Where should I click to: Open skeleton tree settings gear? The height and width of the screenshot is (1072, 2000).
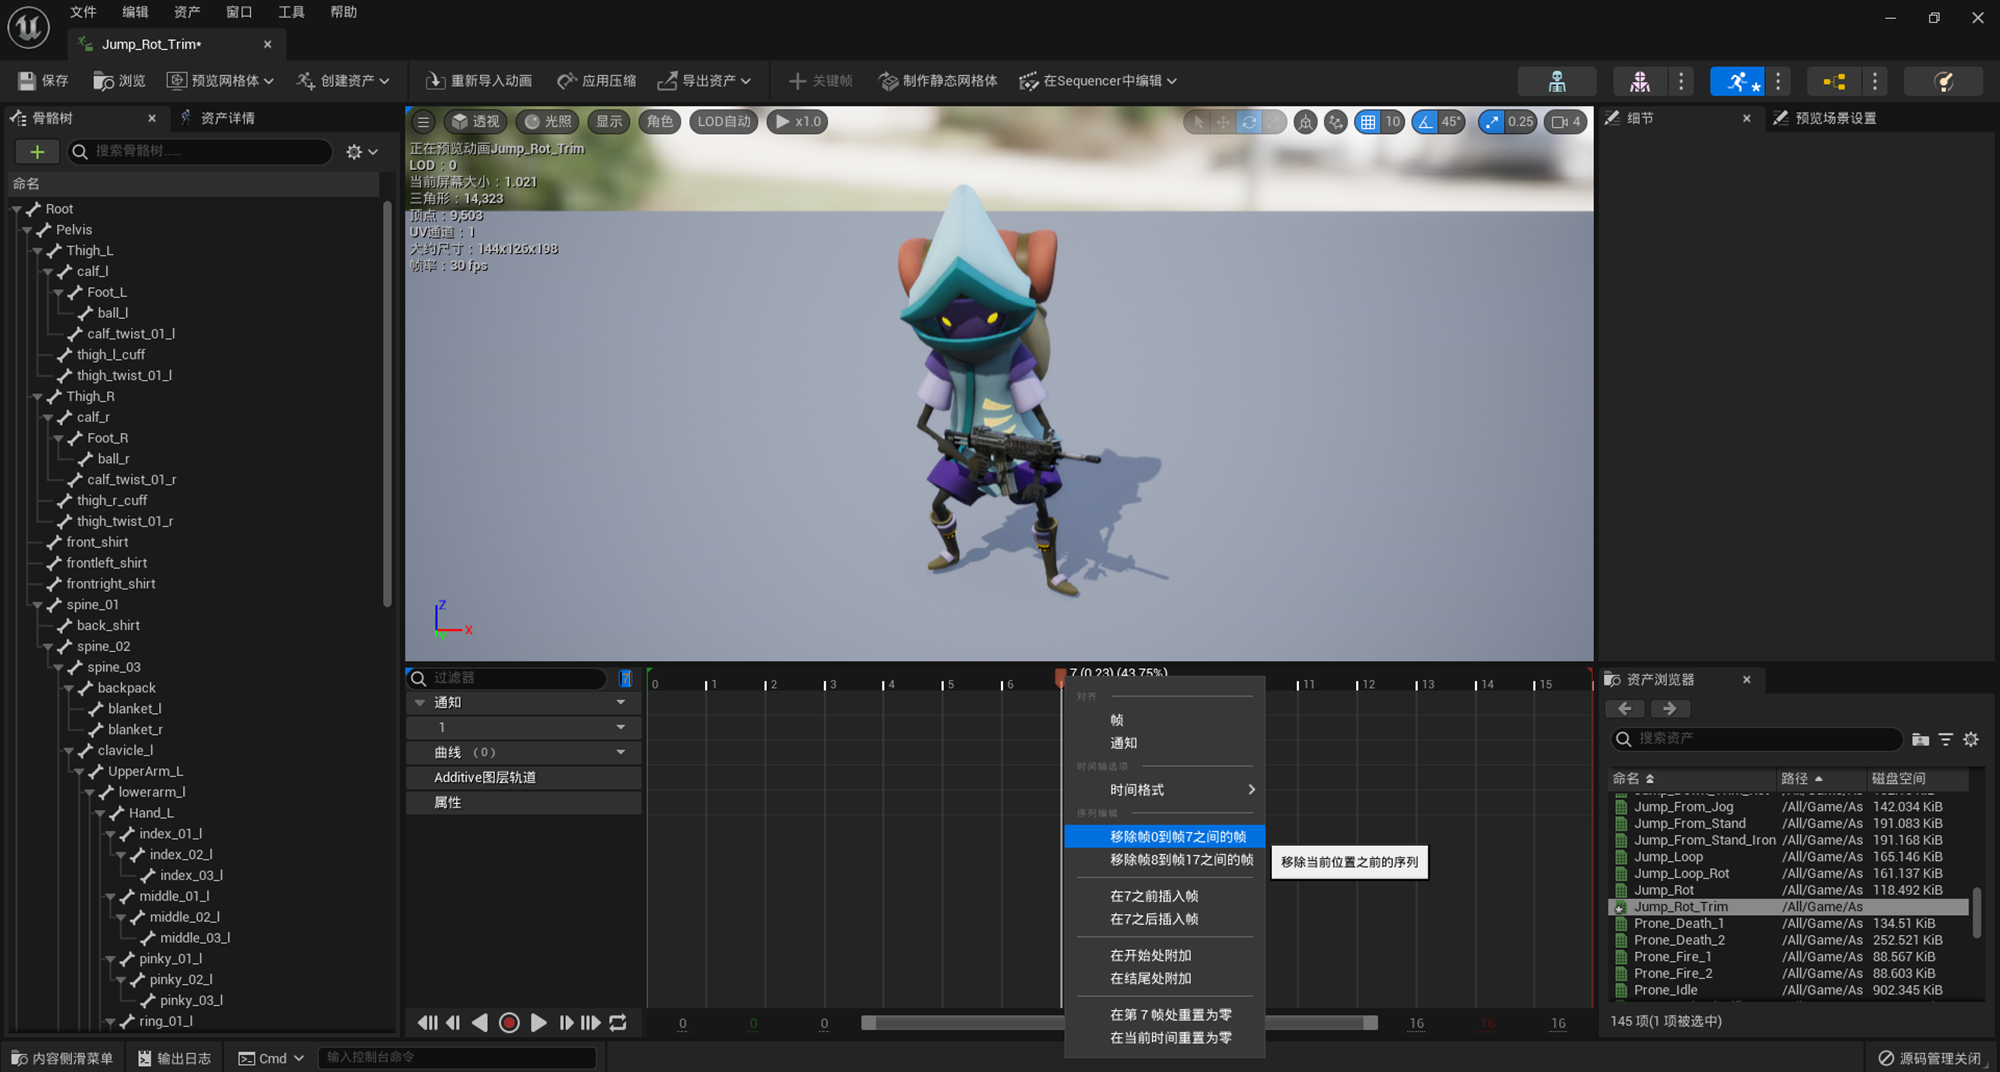click(361, 152)
